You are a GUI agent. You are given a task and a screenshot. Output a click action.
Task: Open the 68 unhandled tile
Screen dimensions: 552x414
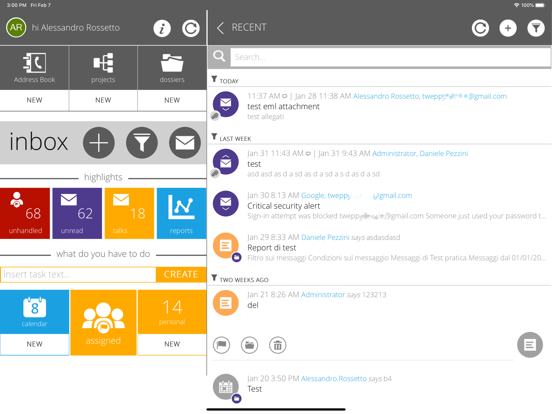25,213
